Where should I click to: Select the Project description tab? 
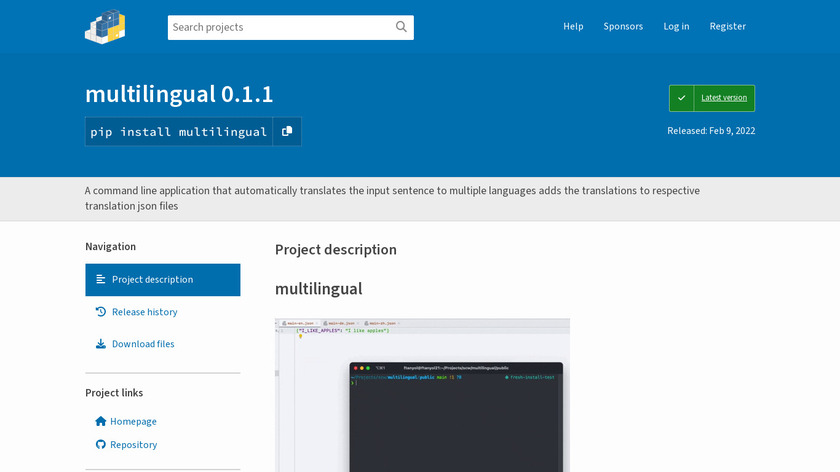pos(163,280)
